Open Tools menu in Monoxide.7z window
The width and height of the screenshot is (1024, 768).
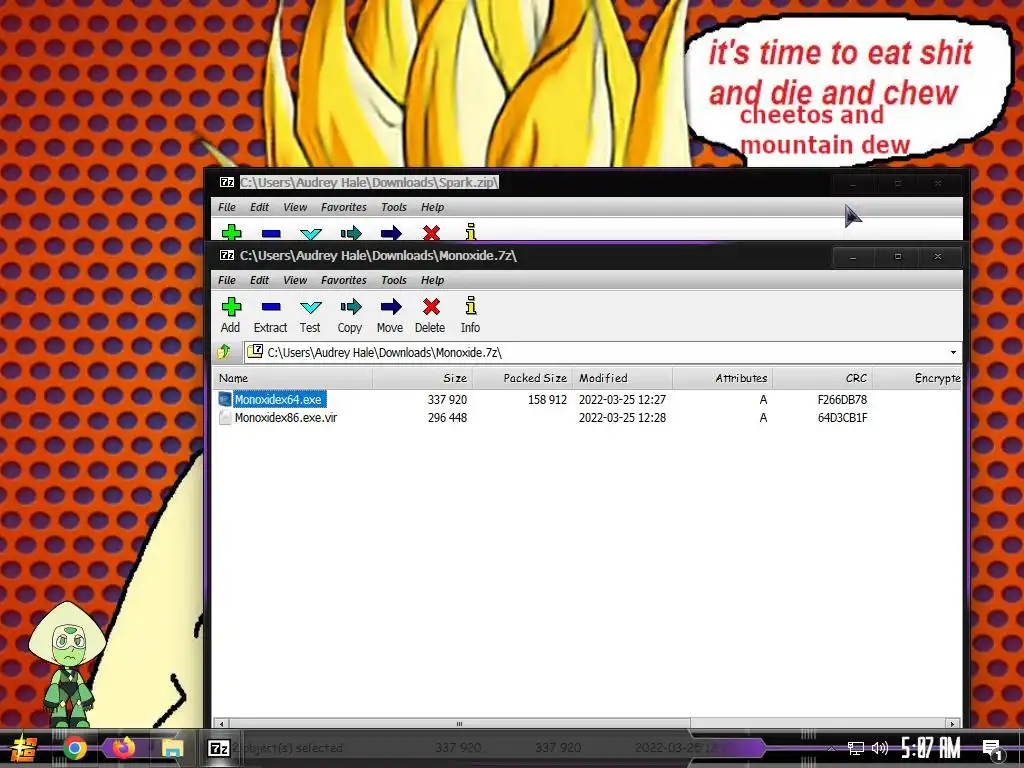click(x=394, y=280)
